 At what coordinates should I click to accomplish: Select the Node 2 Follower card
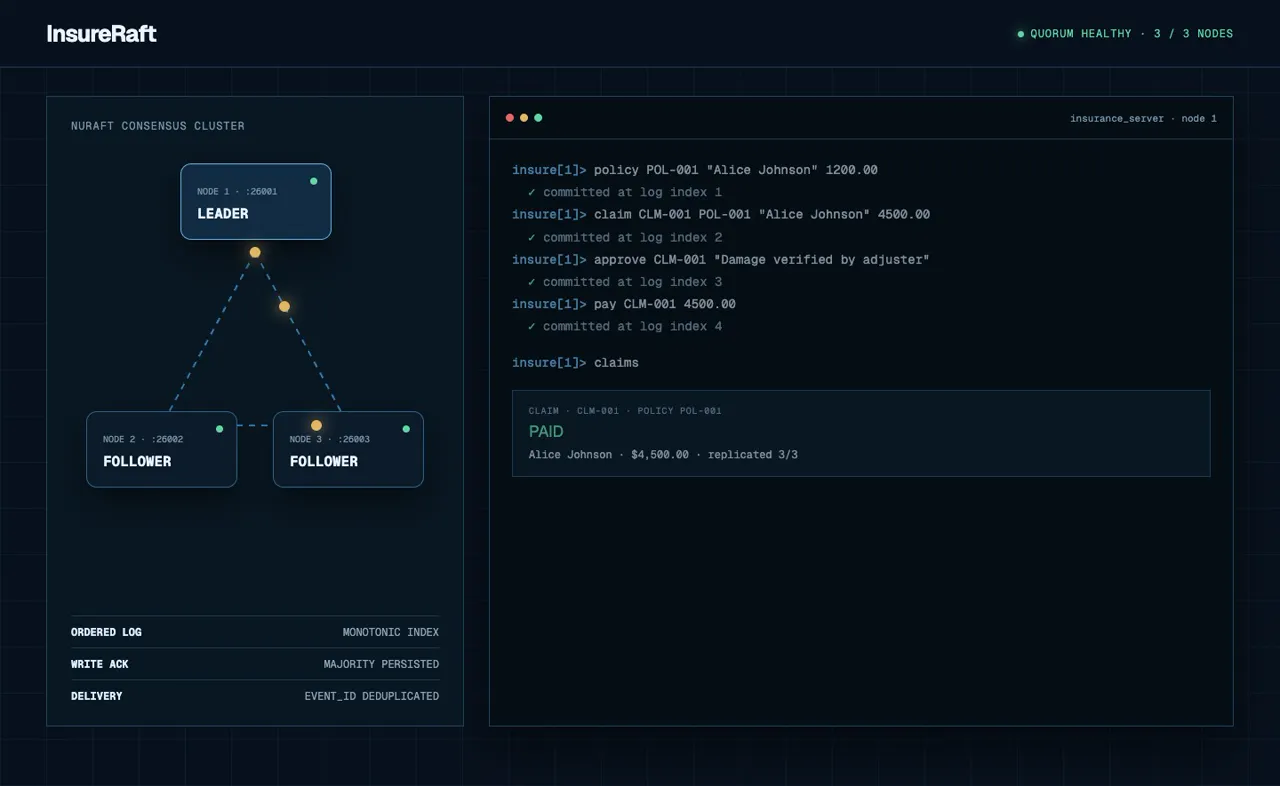pos(162,450)
